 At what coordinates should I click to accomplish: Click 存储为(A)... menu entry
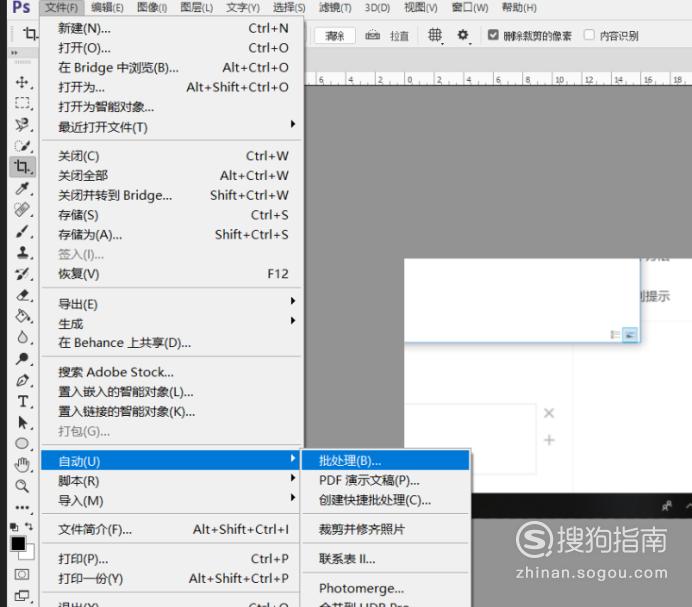(173, 235)
